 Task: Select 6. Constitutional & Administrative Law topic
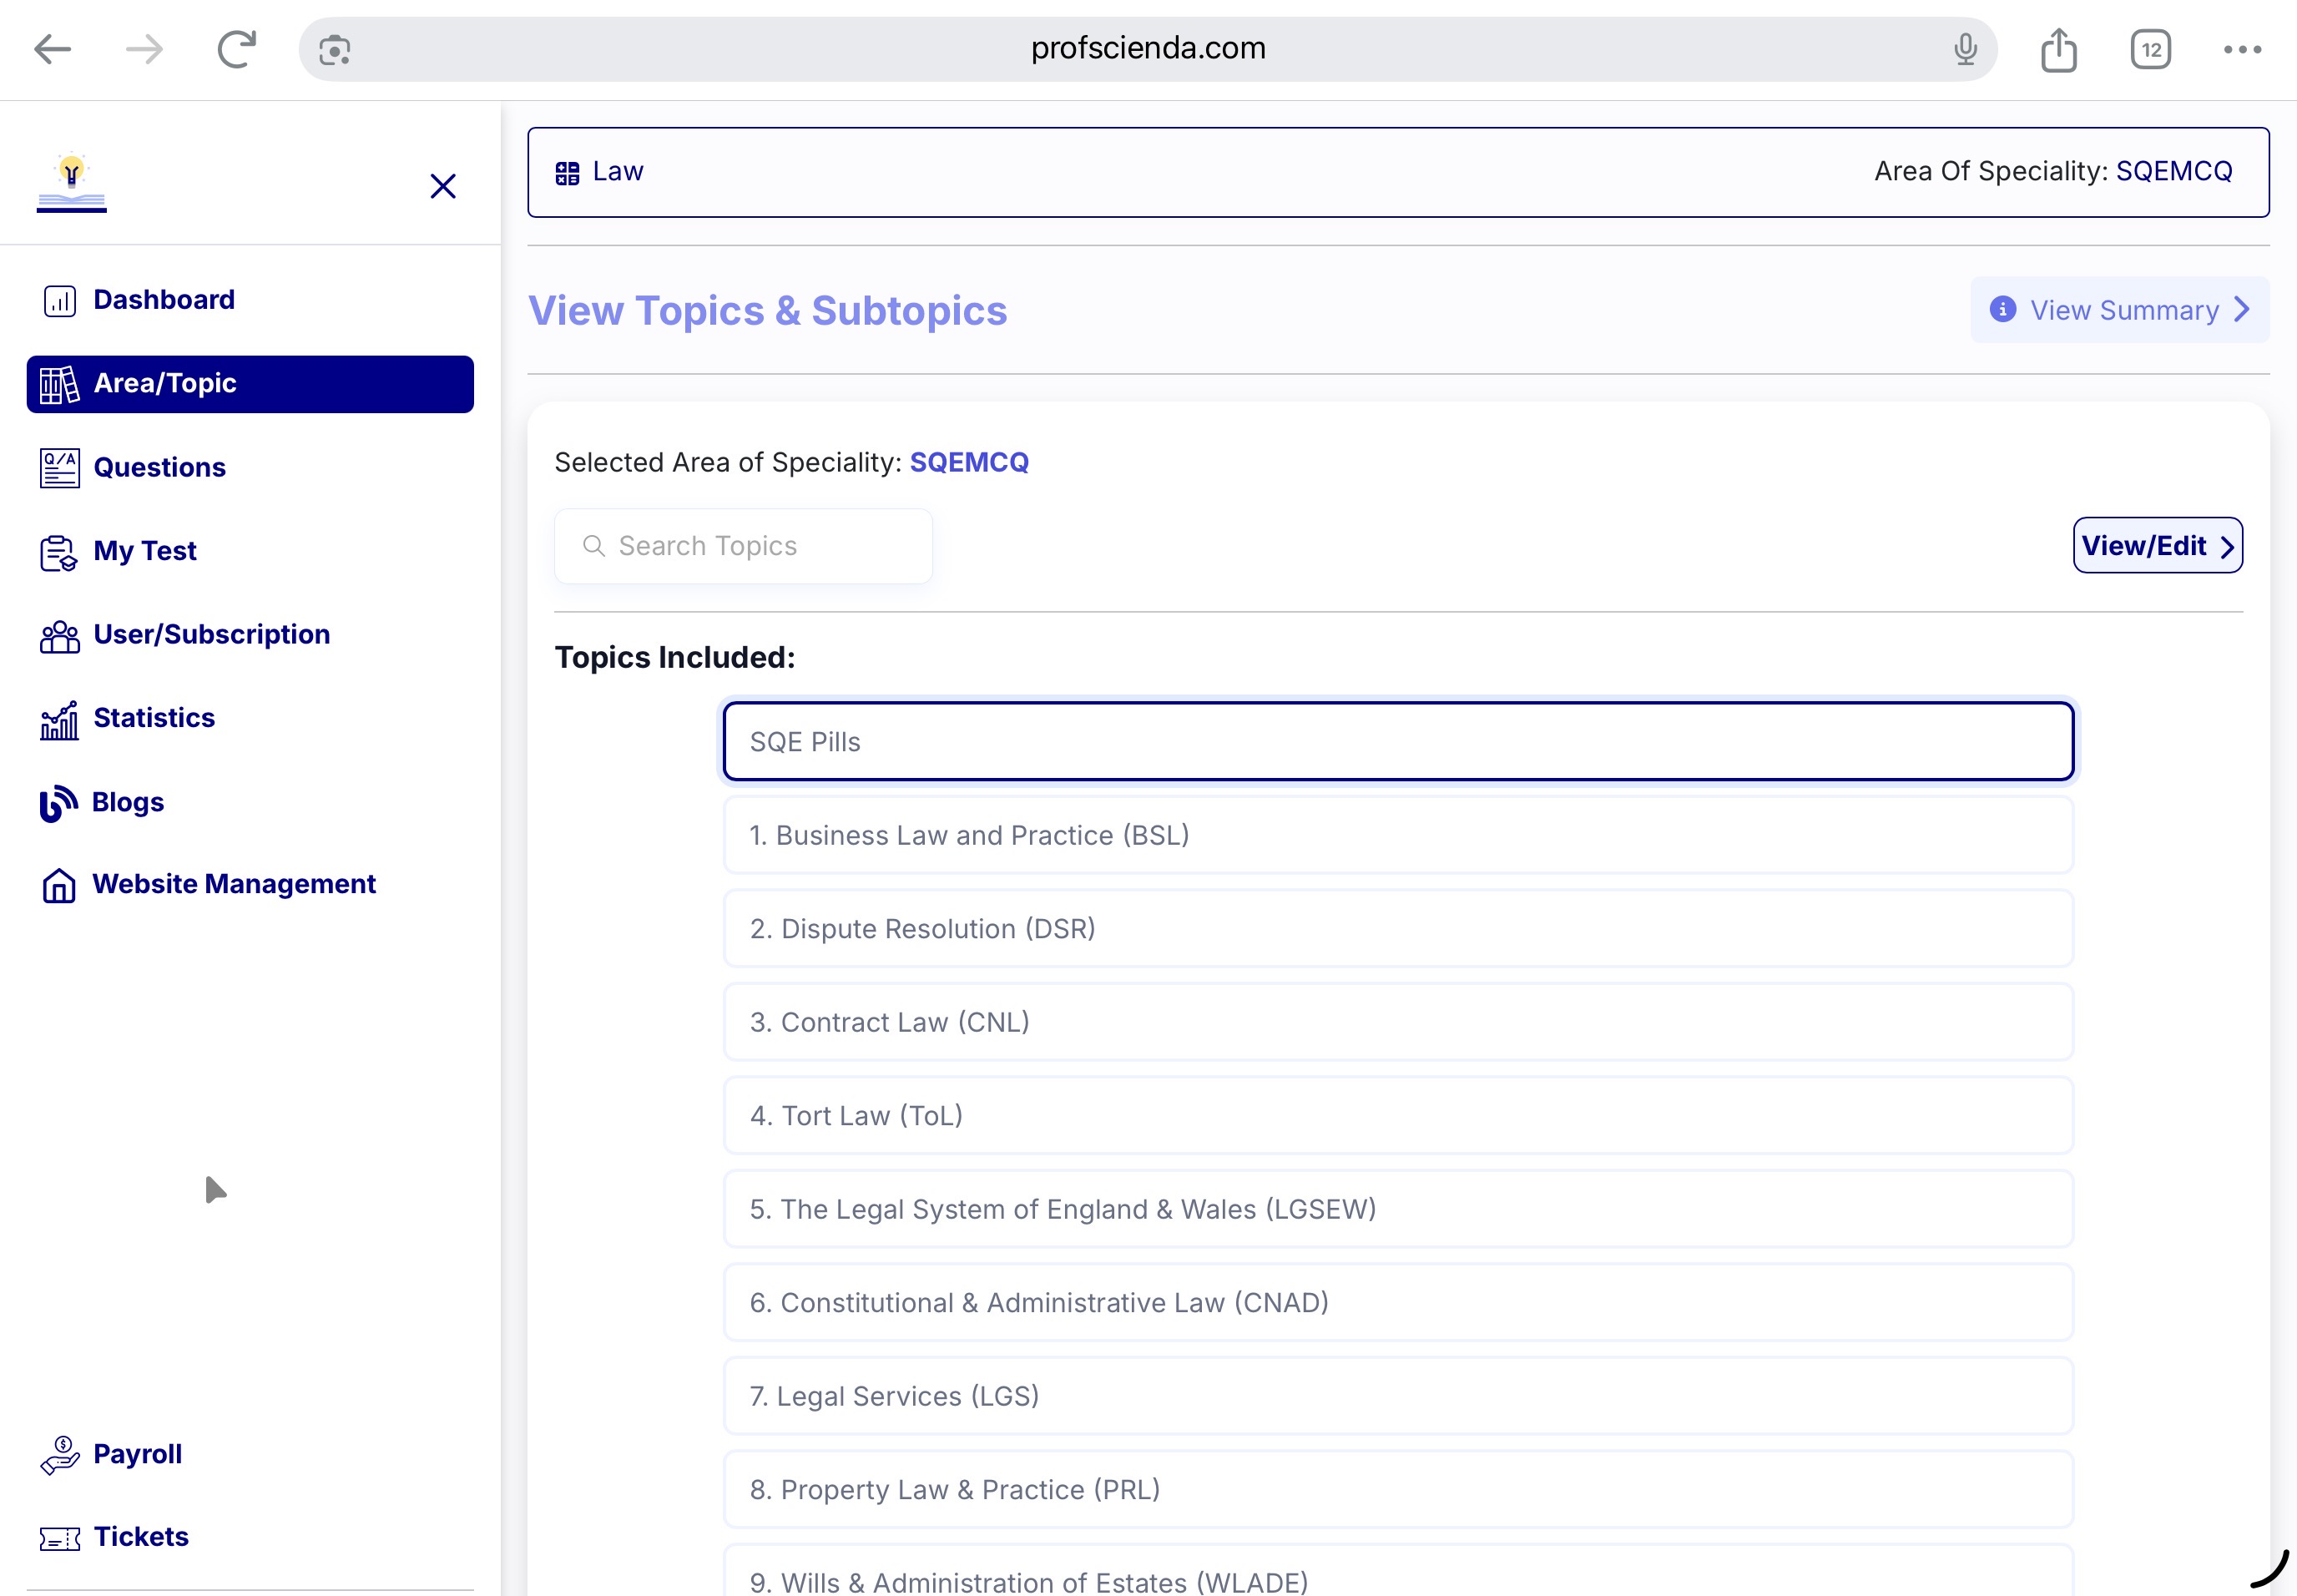1398,1302
